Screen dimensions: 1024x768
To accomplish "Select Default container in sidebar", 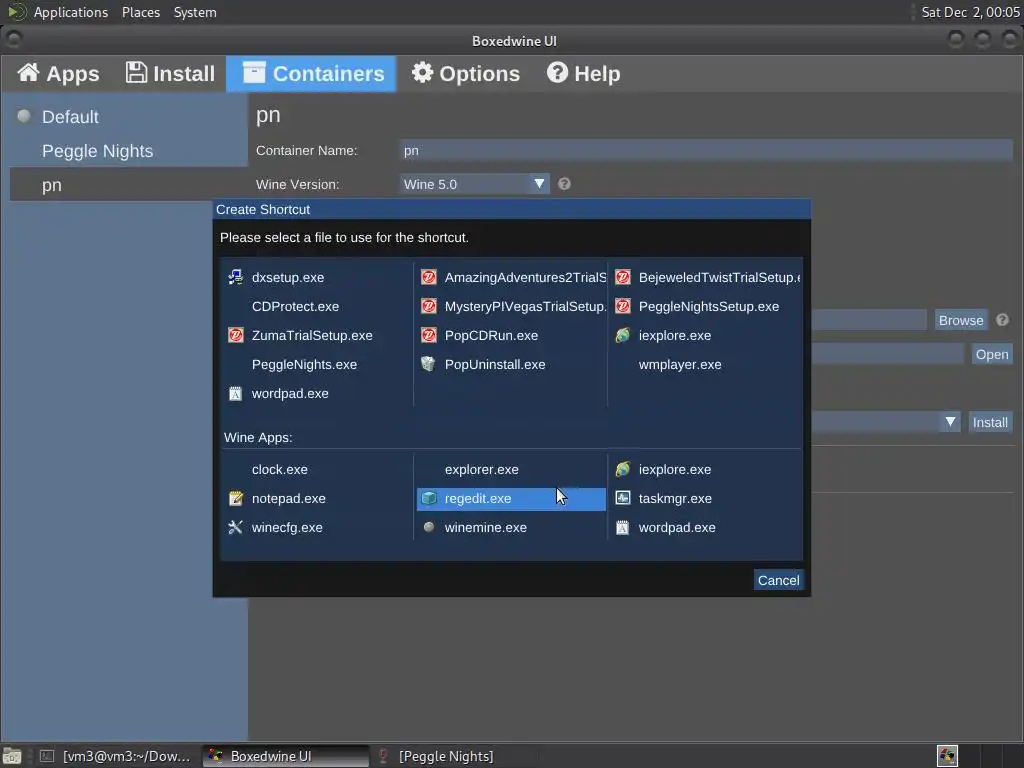I will [129, 117].
